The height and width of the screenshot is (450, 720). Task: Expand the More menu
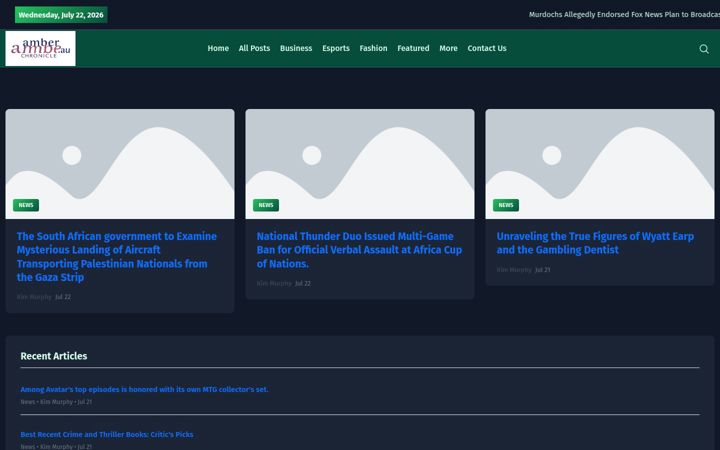click(448, 48)
